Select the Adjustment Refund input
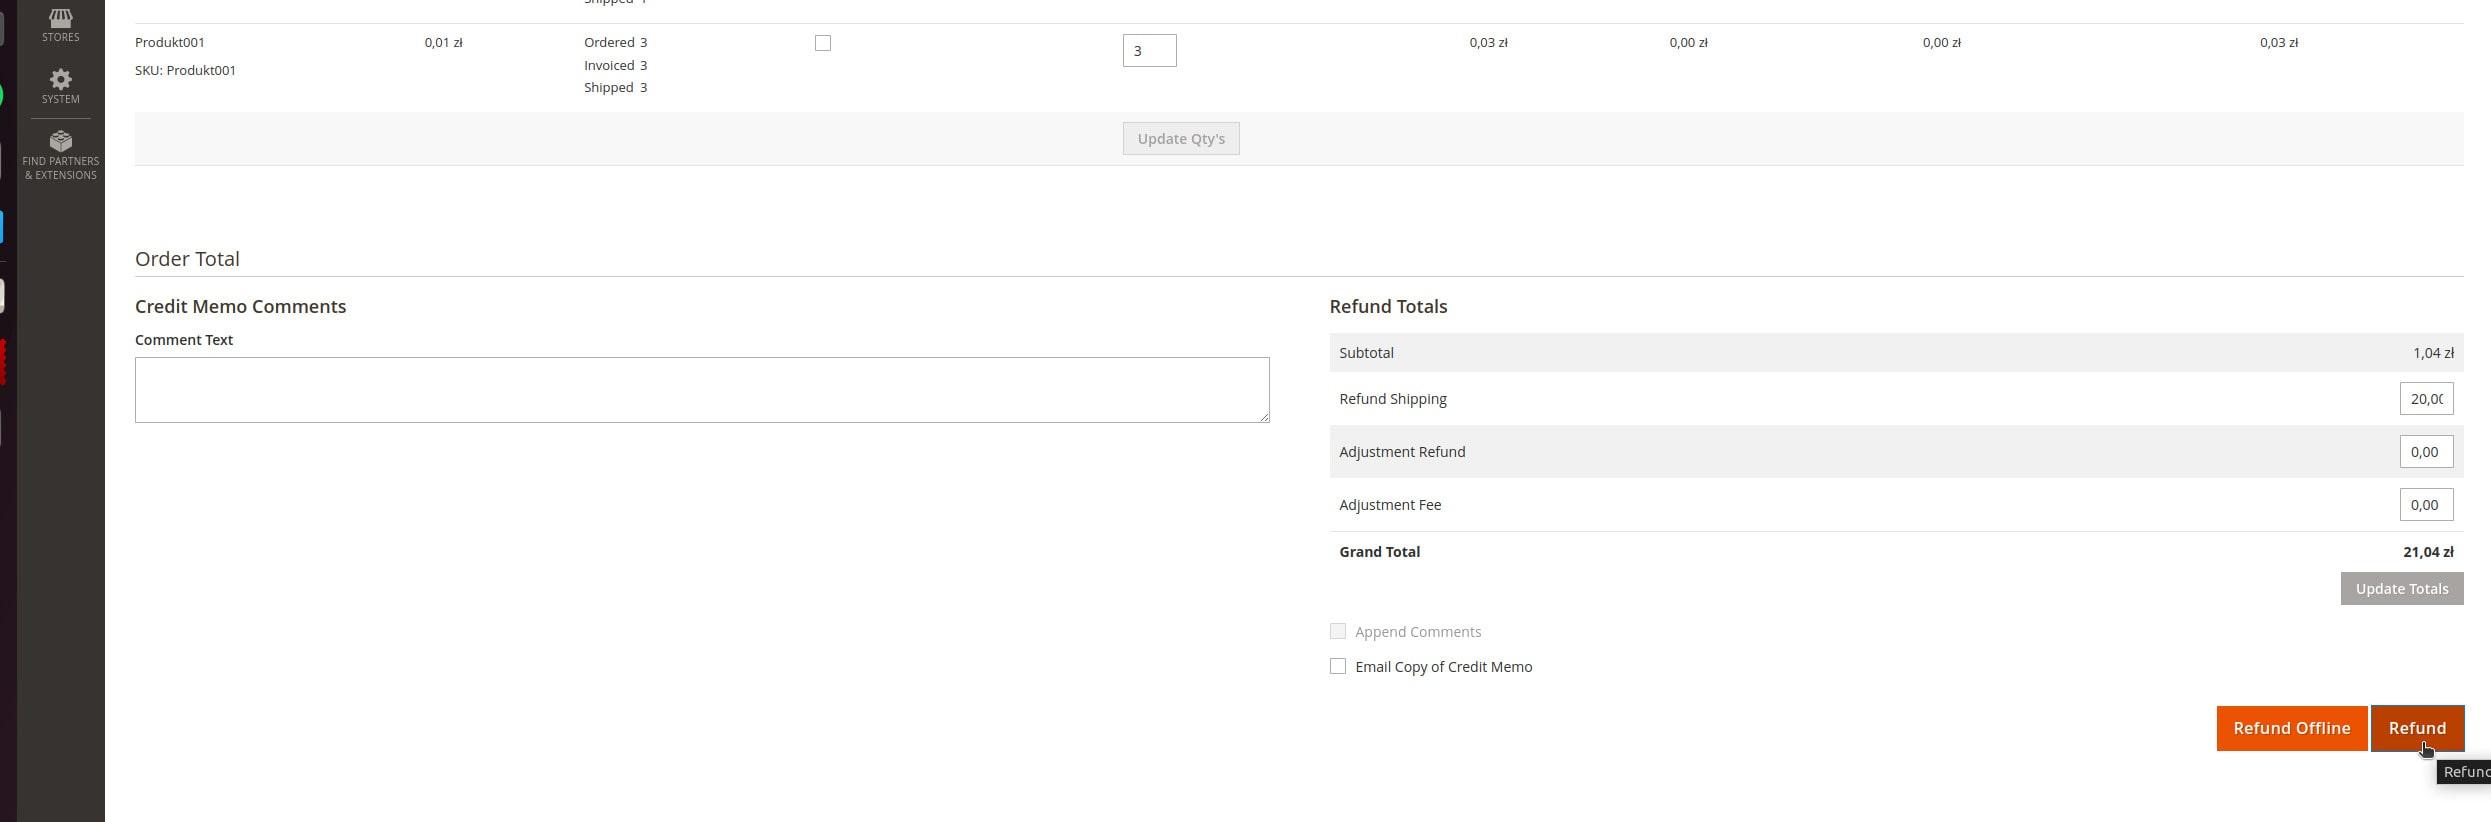The image size is (2491, 822). point(2425,452)
